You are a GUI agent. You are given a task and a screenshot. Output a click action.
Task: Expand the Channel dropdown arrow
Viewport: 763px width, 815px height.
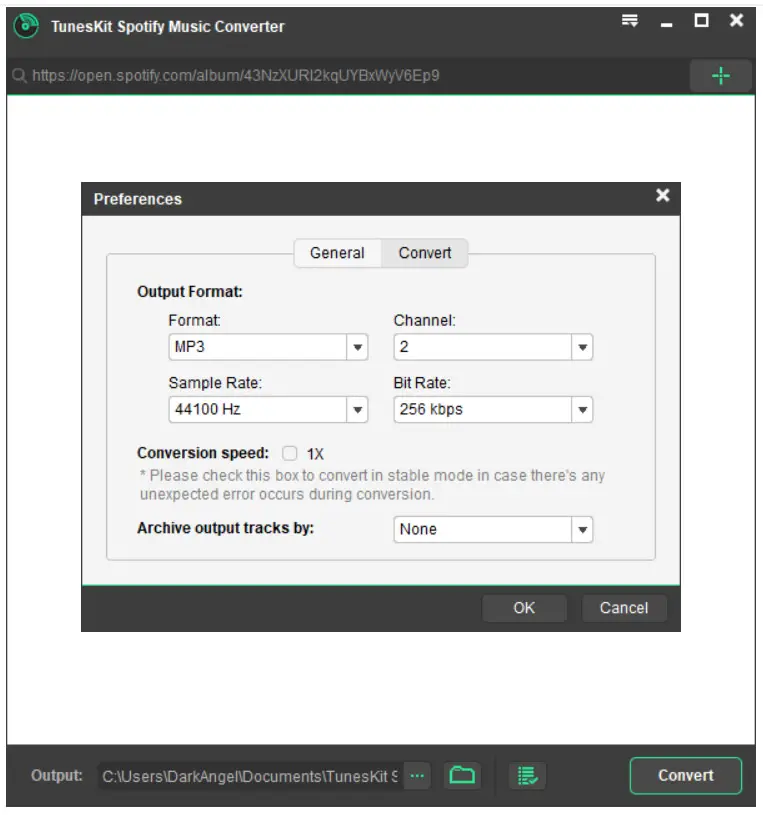point(582,347)
